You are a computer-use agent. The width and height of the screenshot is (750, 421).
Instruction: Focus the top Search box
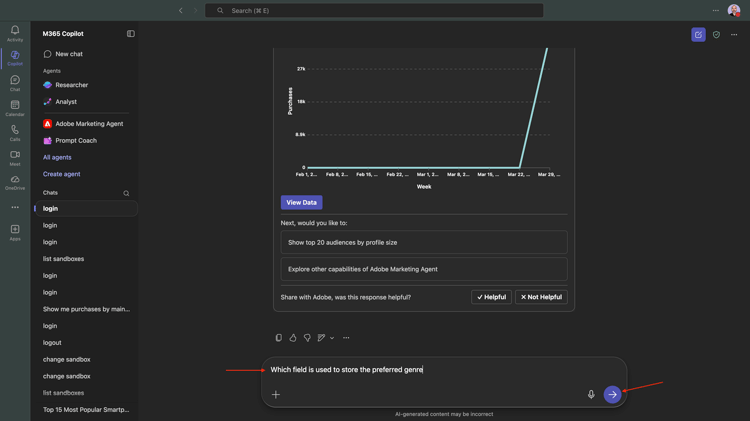point(374,11)
